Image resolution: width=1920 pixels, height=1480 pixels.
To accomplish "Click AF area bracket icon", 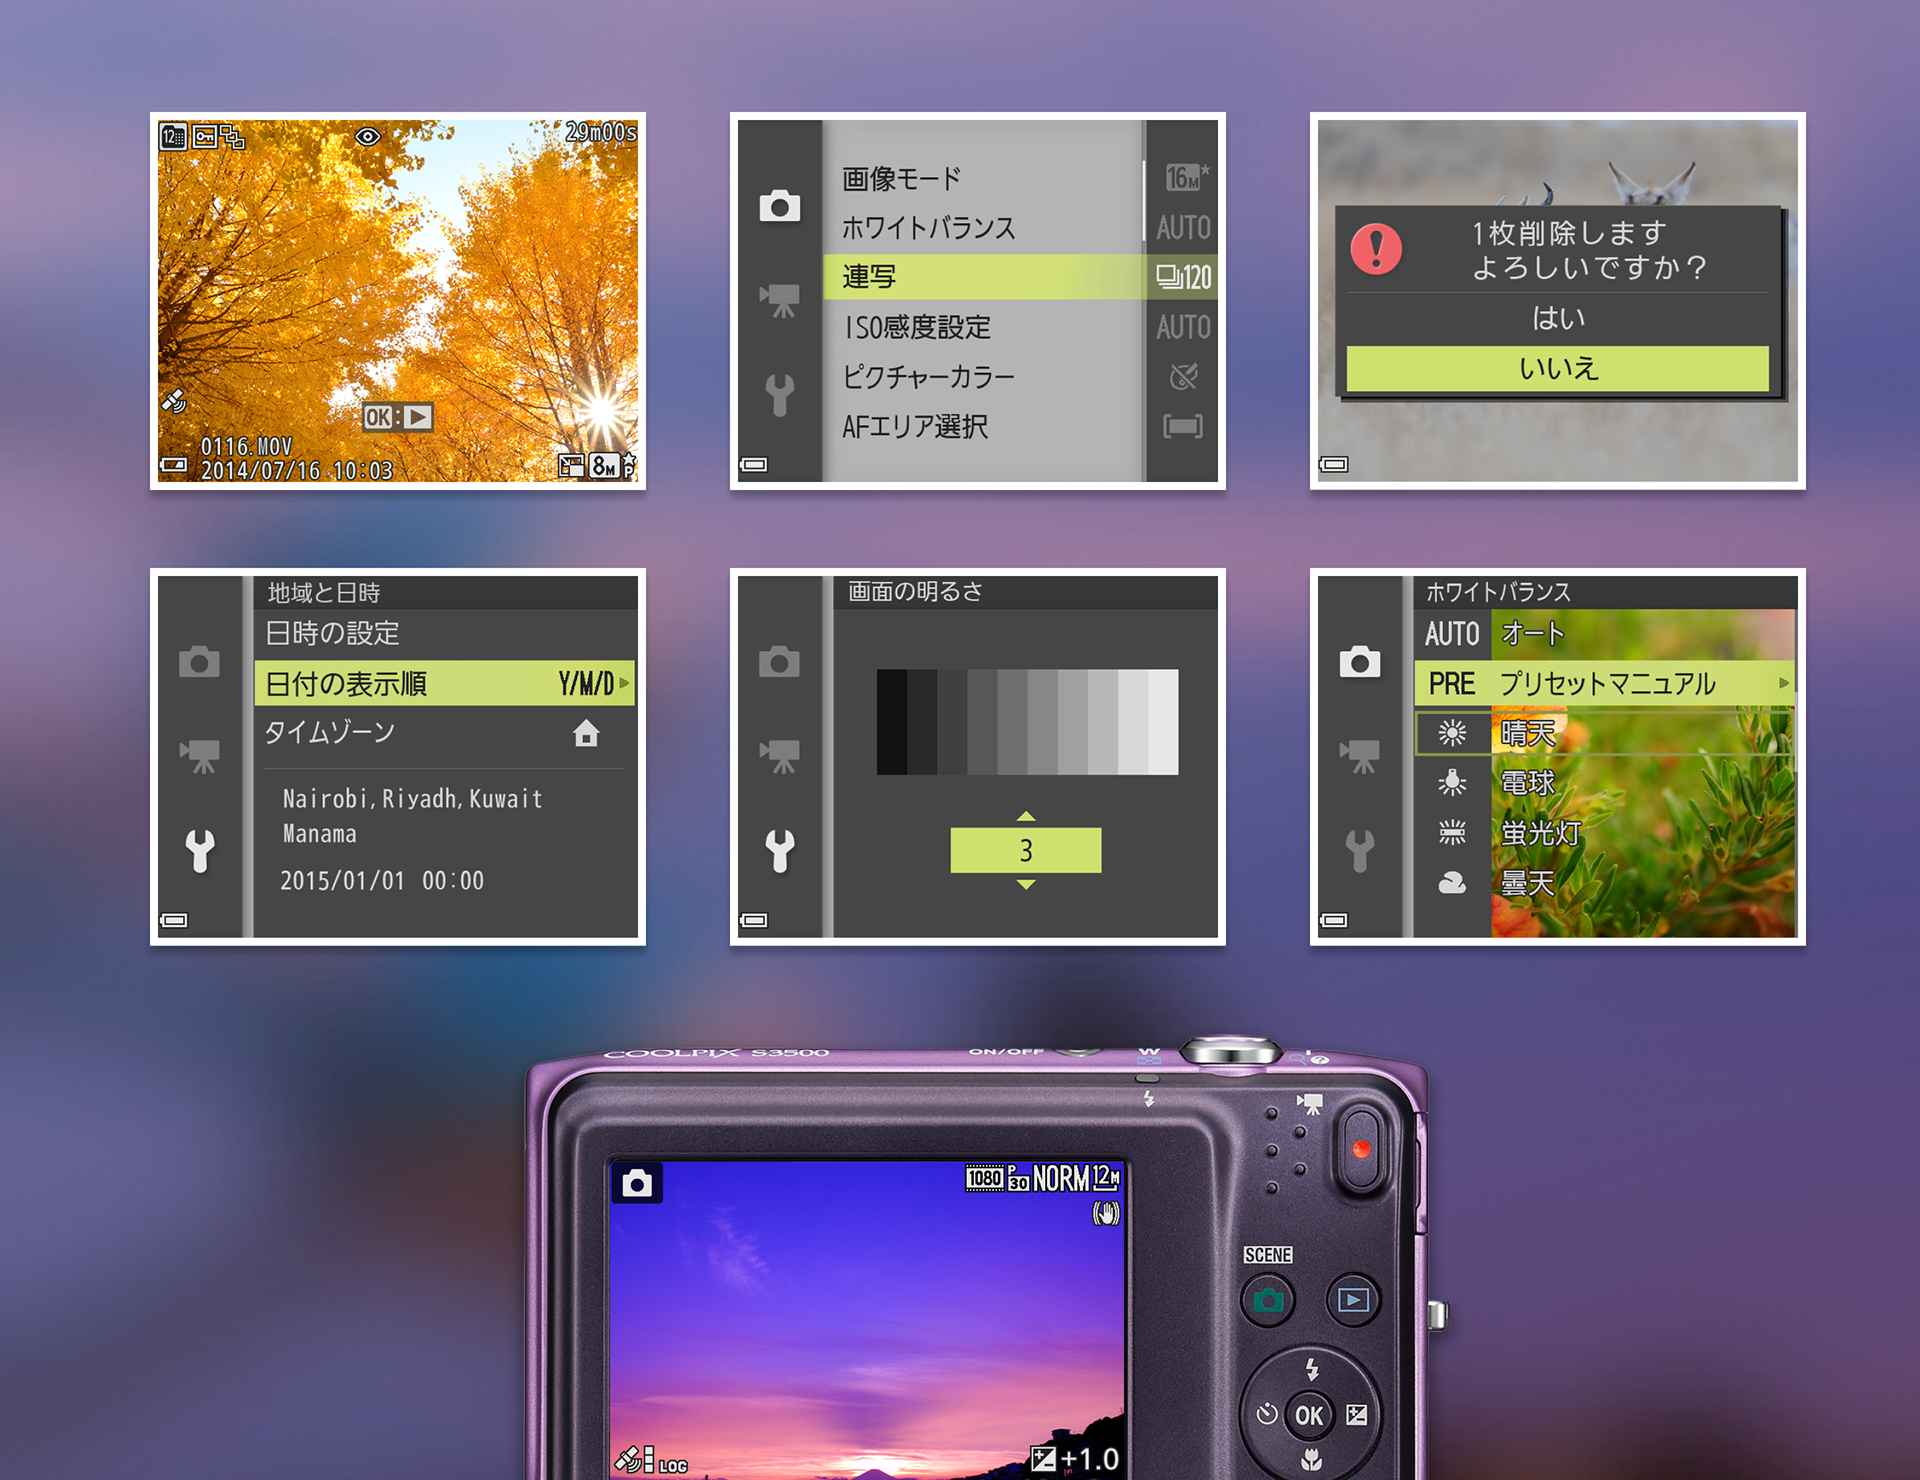I will pos(1183,427).
